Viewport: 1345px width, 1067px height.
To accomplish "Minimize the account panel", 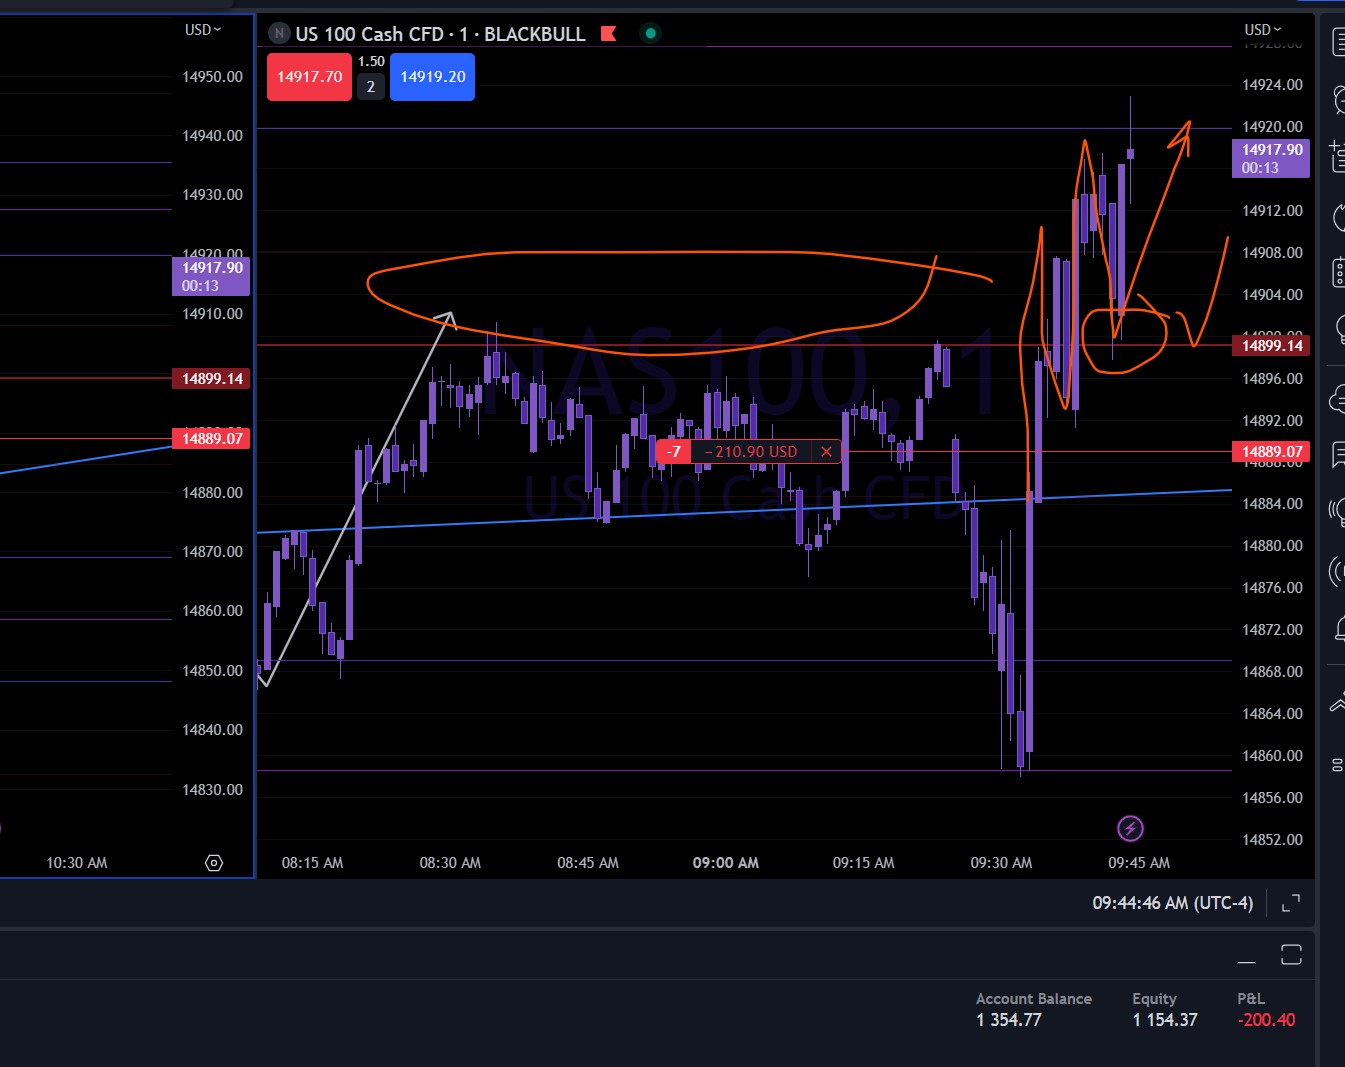I will click(1246, 962).
